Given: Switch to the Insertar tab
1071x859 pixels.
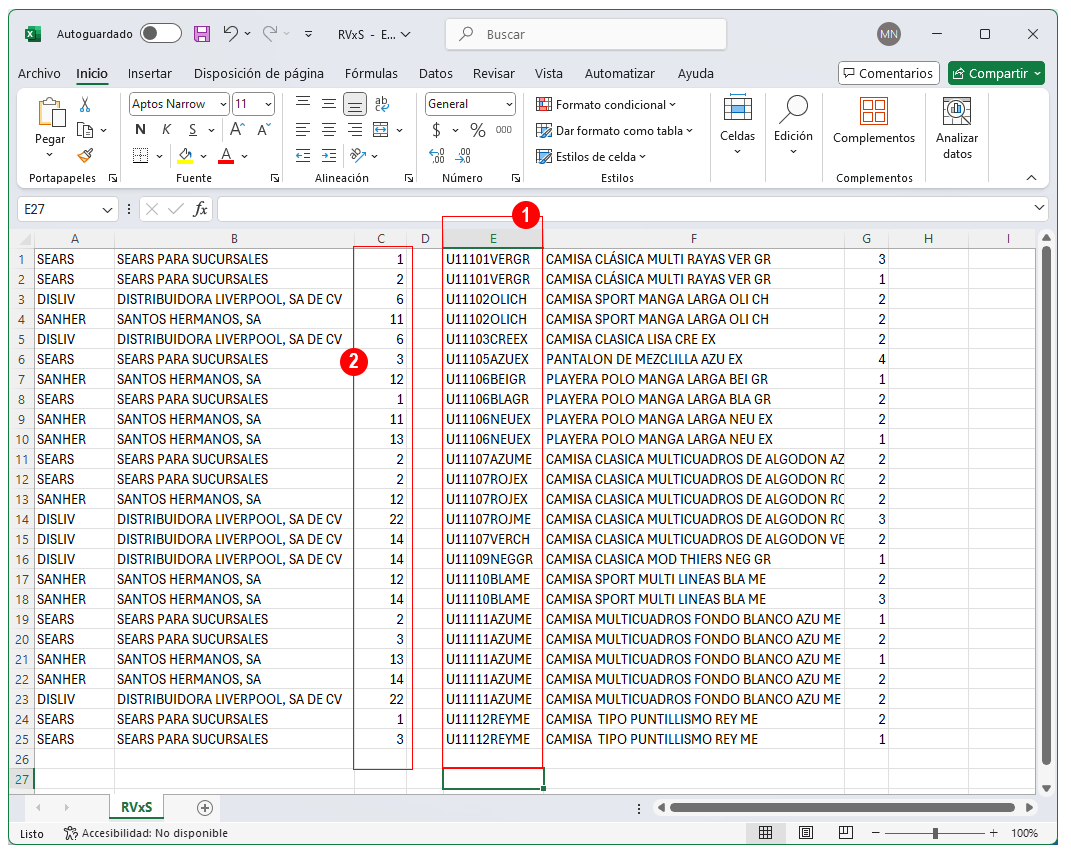Looking at the screenshot, I should 150,73.
